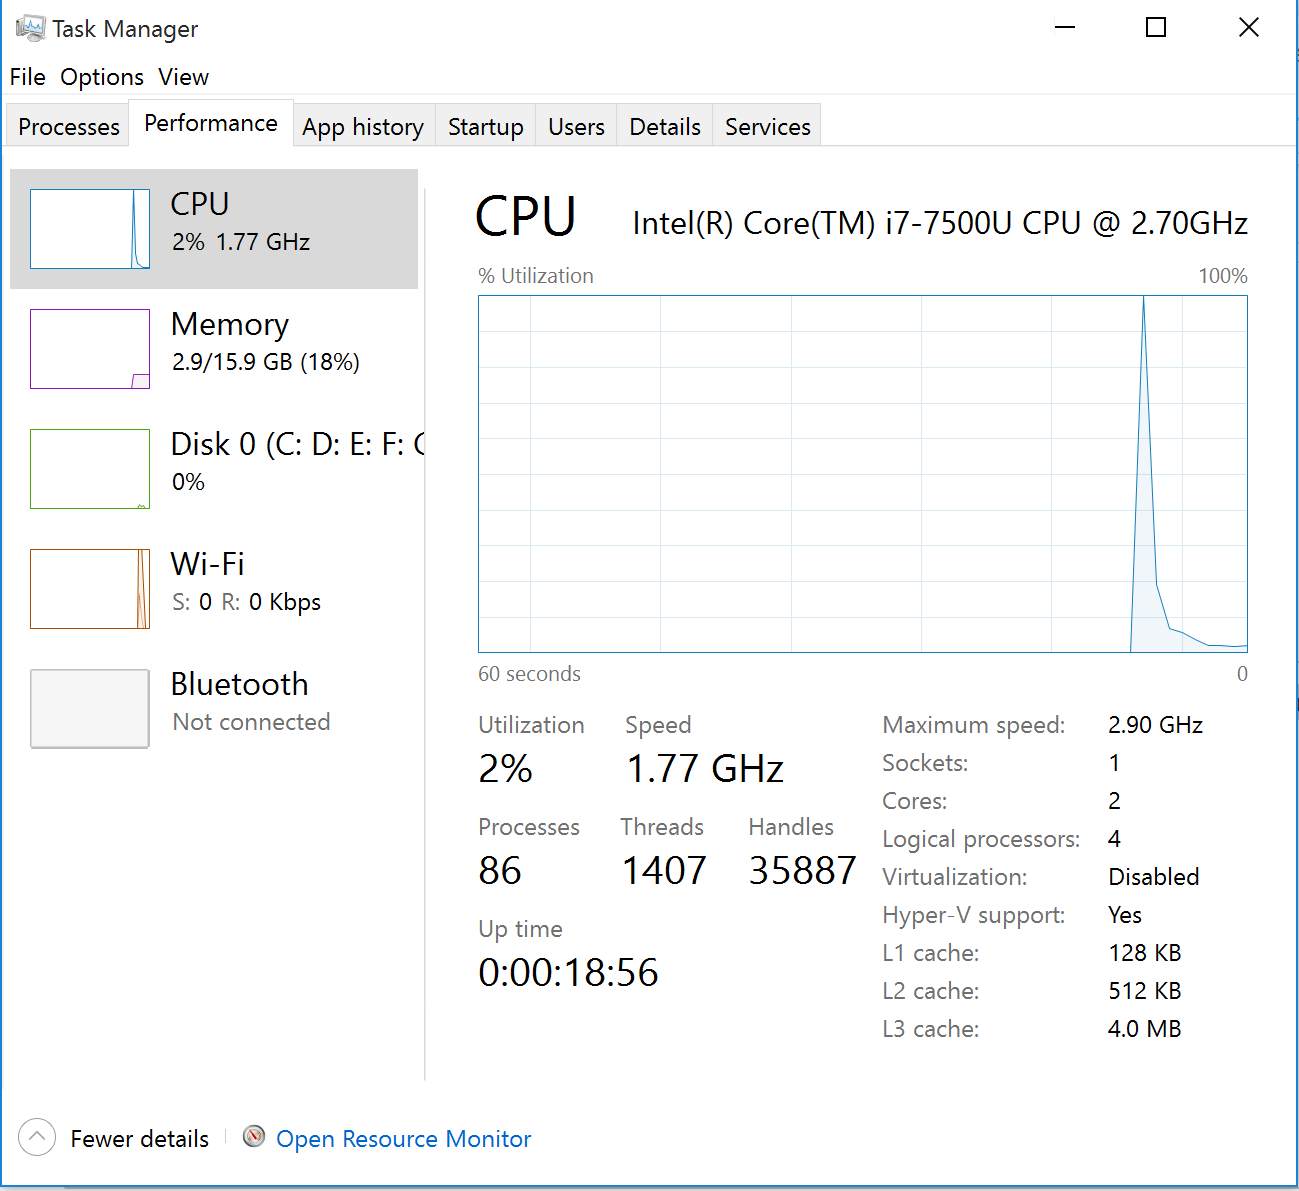Select the CPU graph thumbnail in sidebar

click(89, 229)
